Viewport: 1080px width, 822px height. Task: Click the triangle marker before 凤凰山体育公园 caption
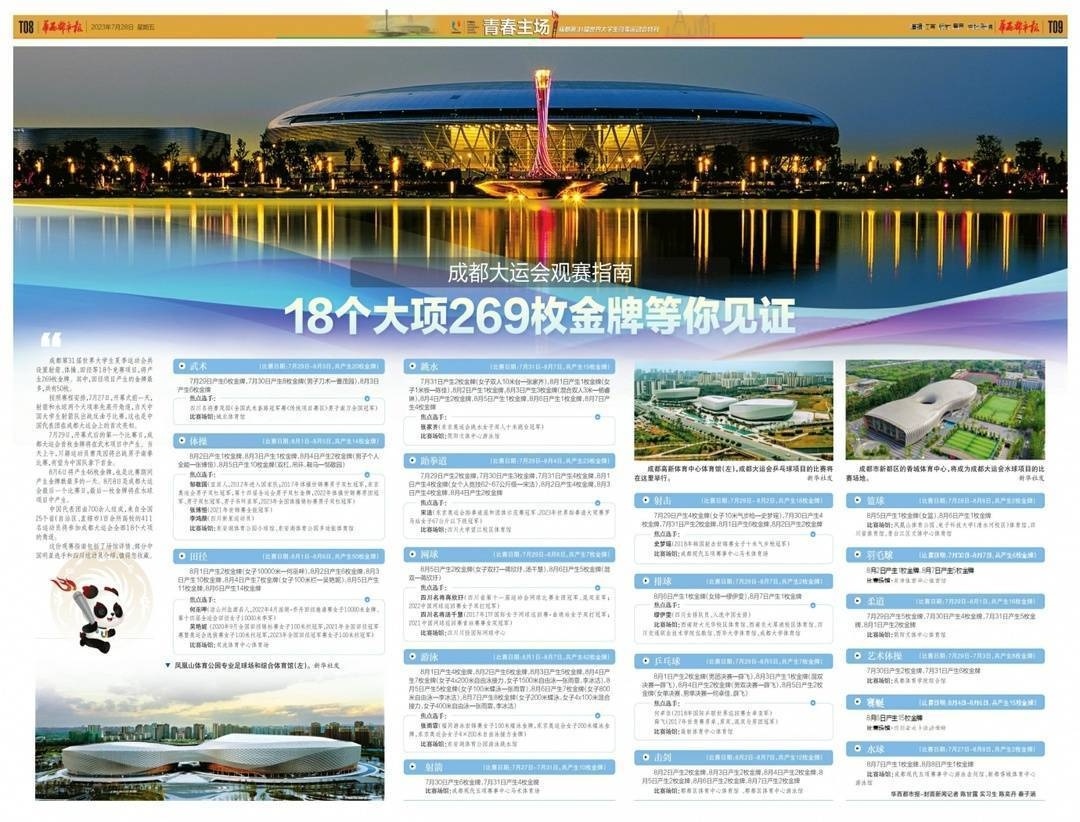(x=168, y=664)
